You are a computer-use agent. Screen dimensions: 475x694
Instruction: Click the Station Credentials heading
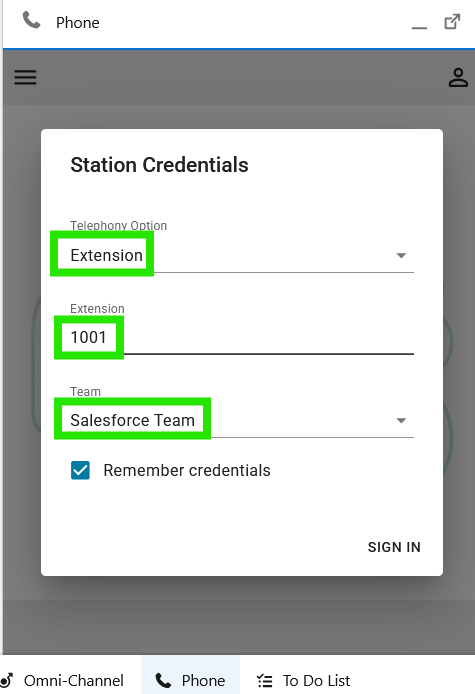coord(159,165)
